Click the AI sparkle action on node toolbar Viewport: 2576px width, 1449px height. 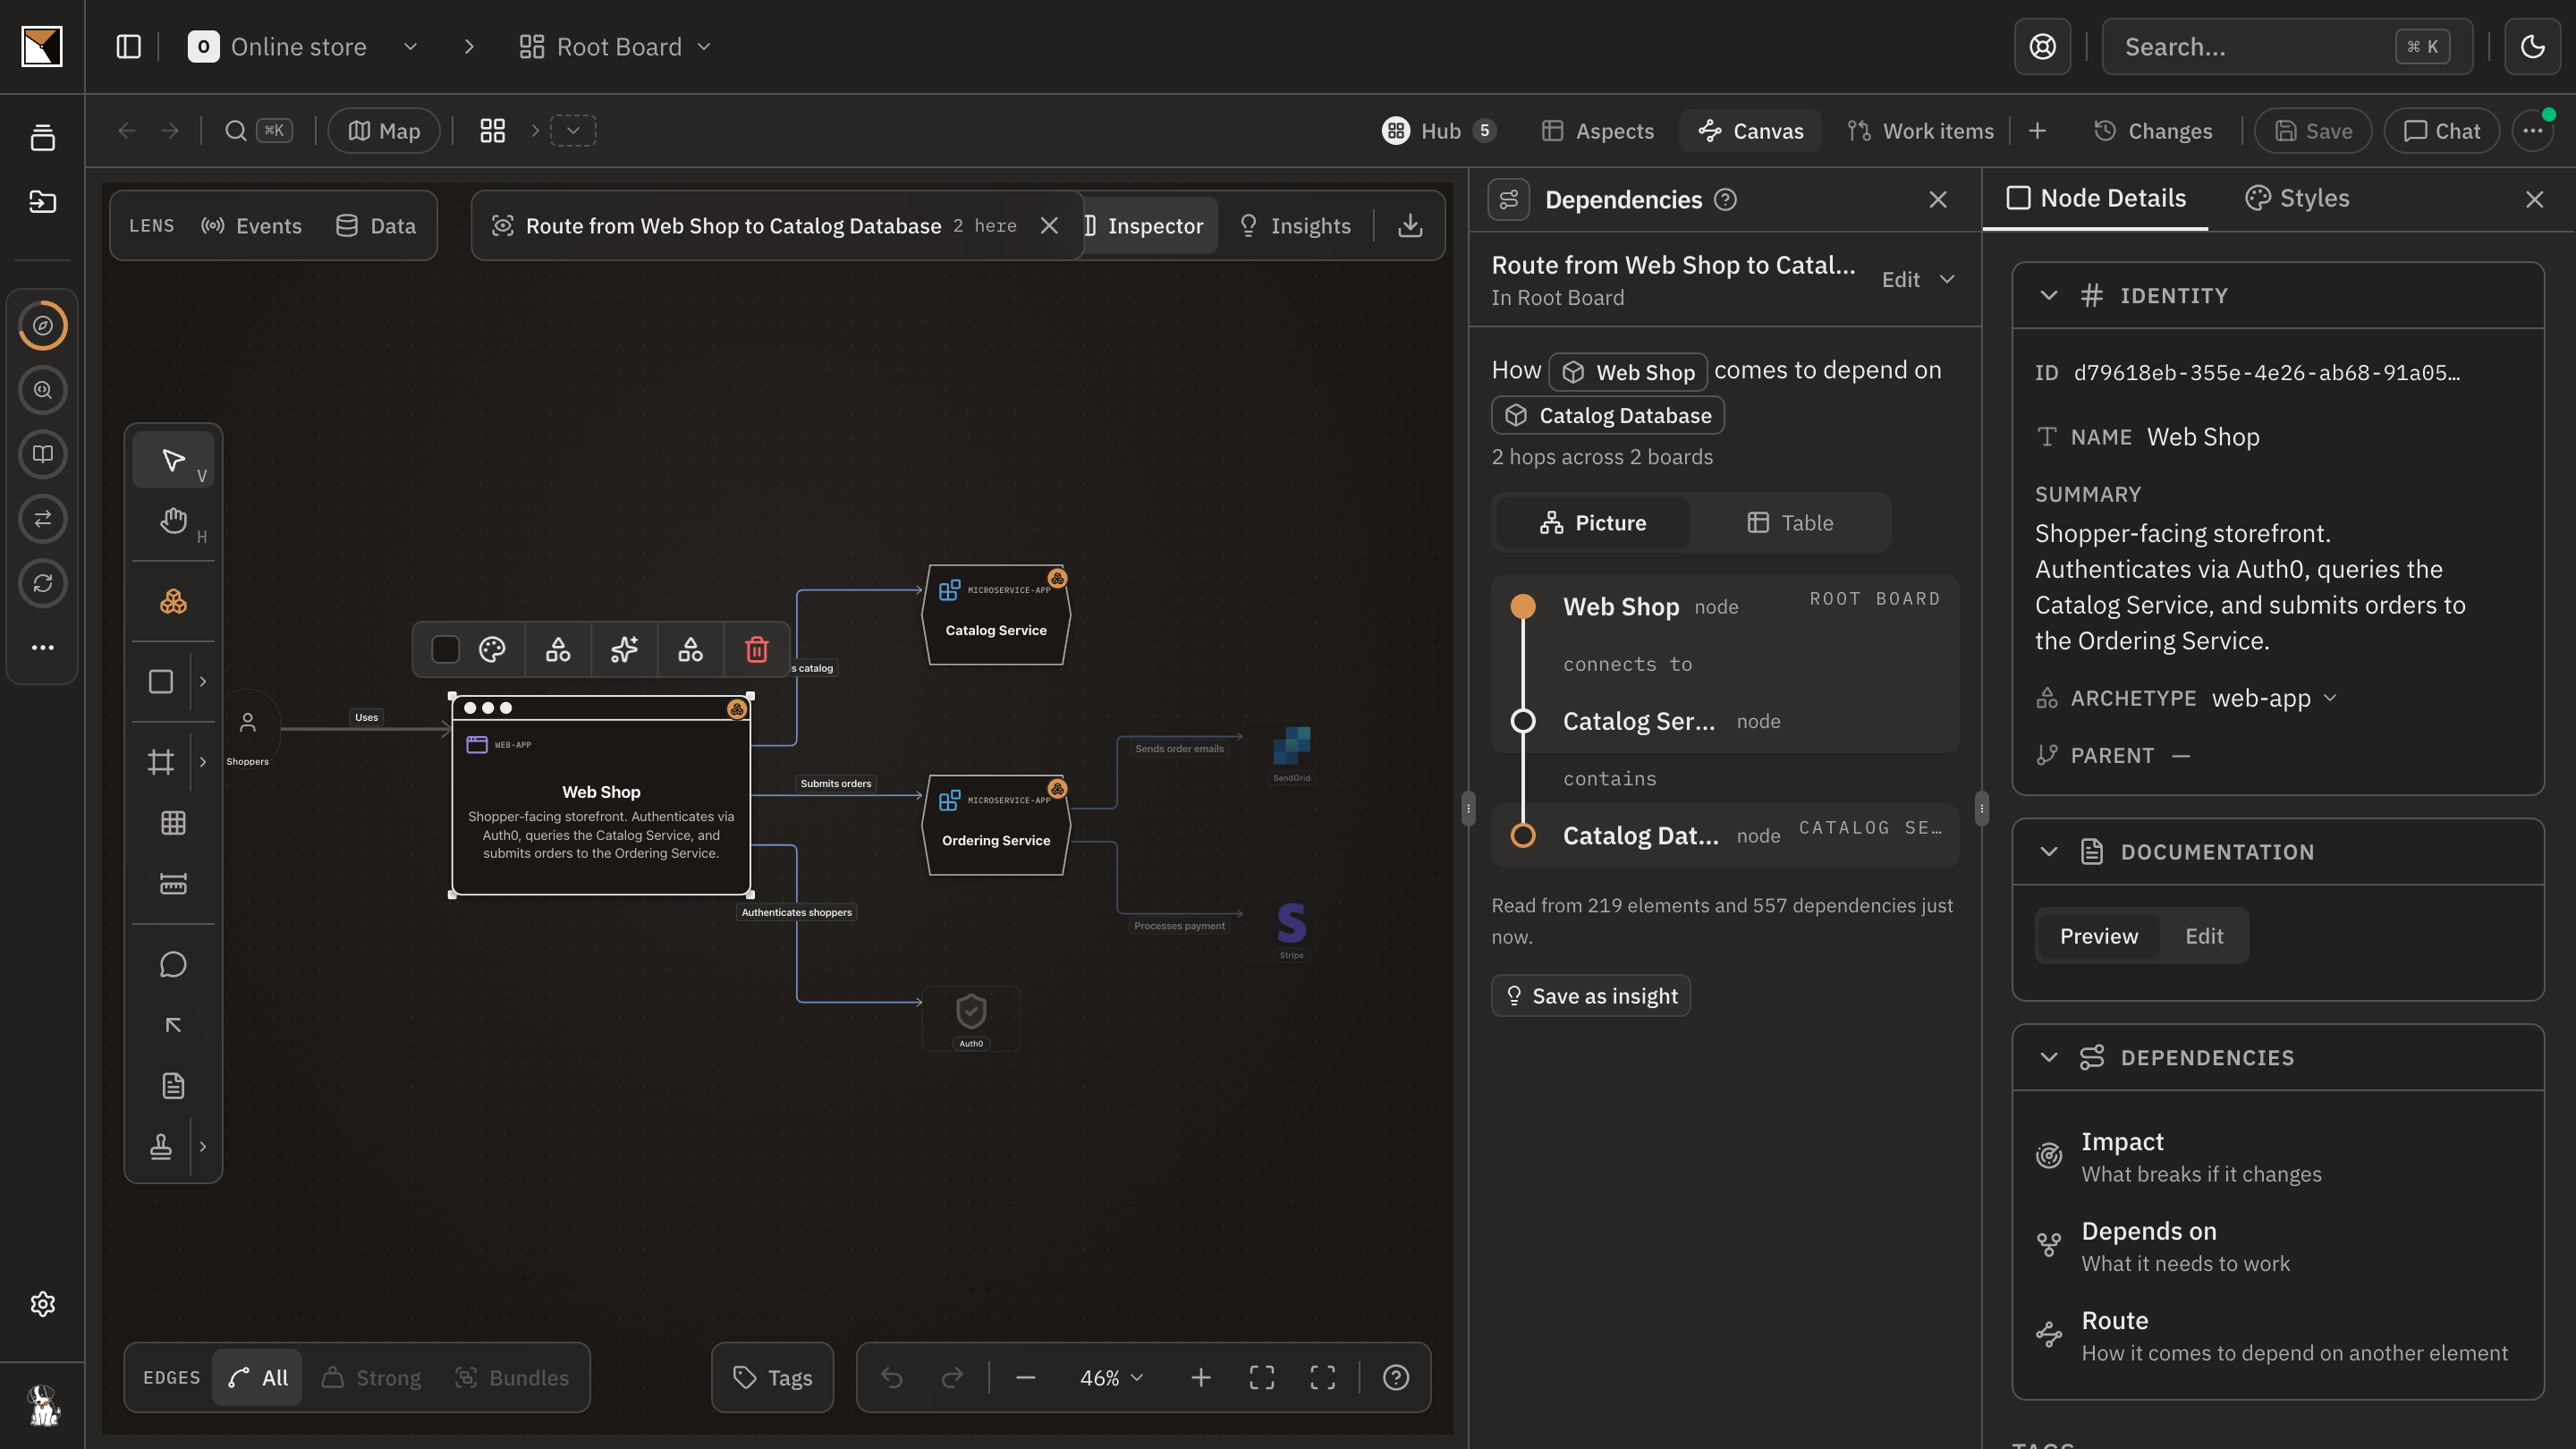(x=624, y=650)
